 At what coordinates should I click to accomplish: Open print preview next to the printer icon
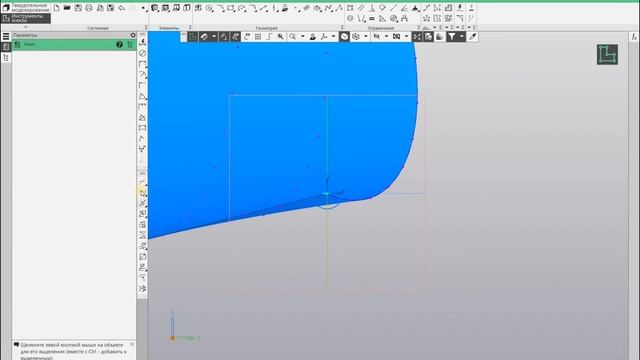click(x=100, y=8)
